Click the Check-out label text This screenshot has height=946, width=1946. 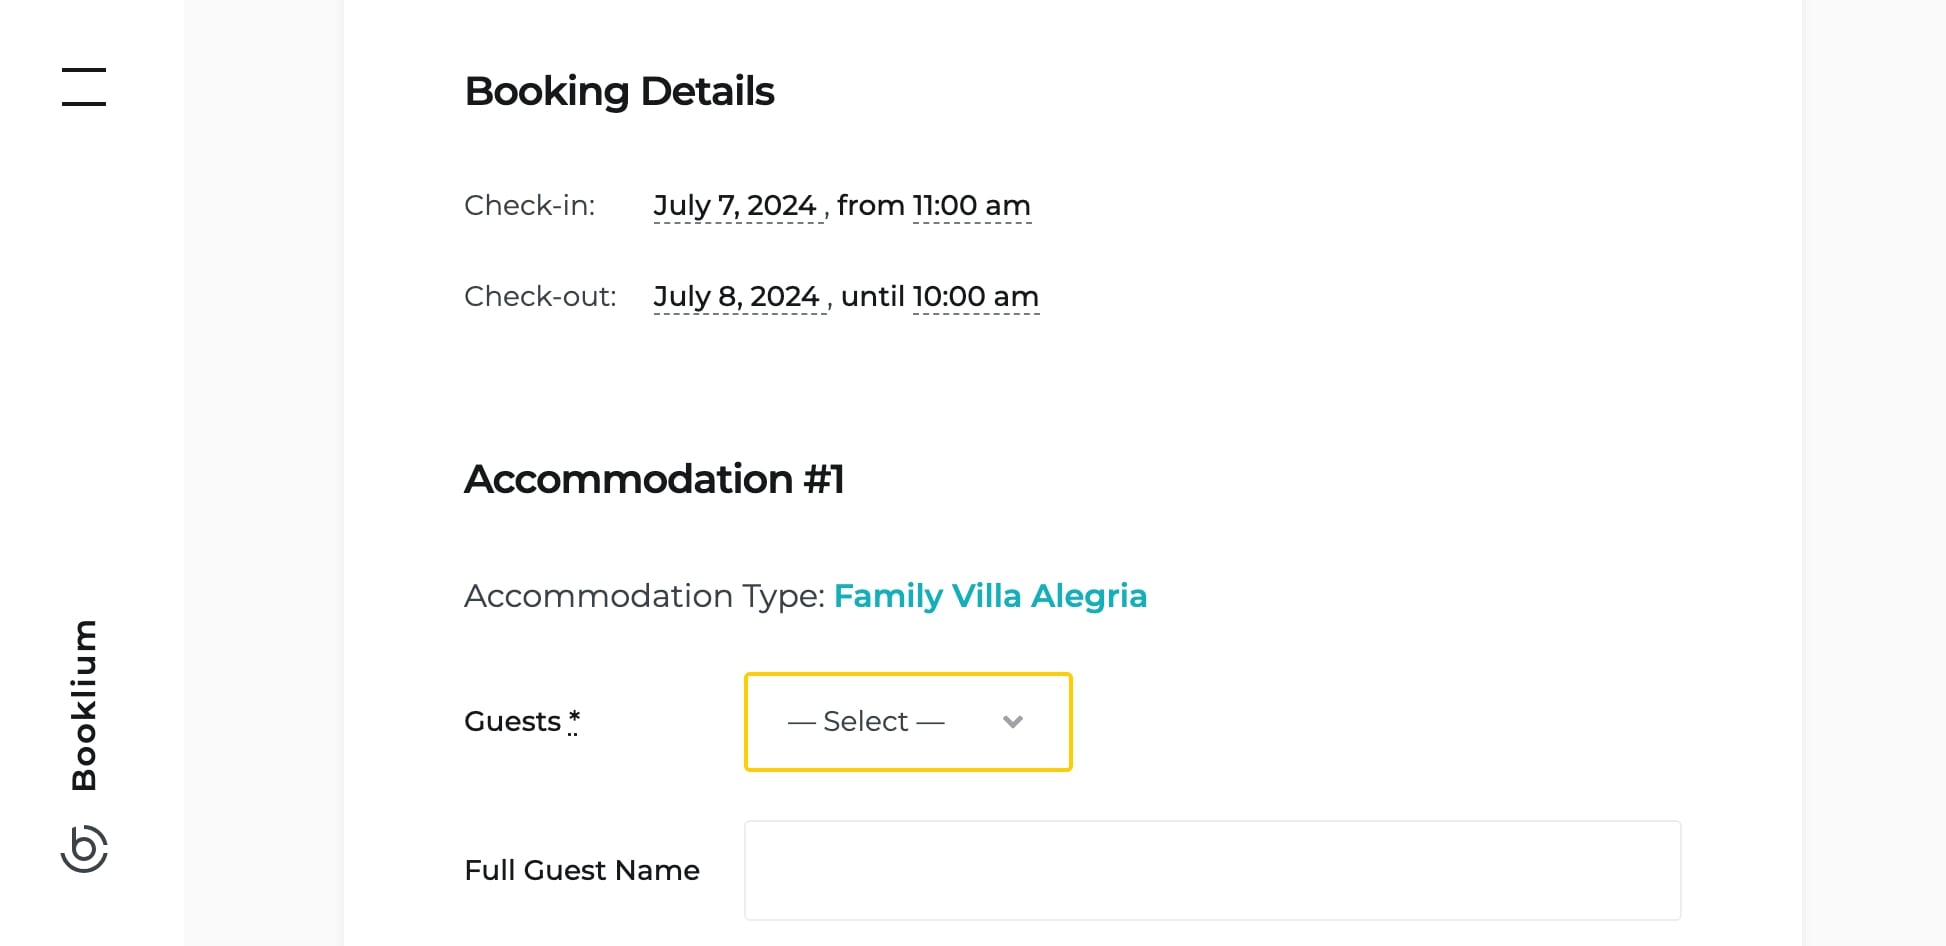pos(540,297)
